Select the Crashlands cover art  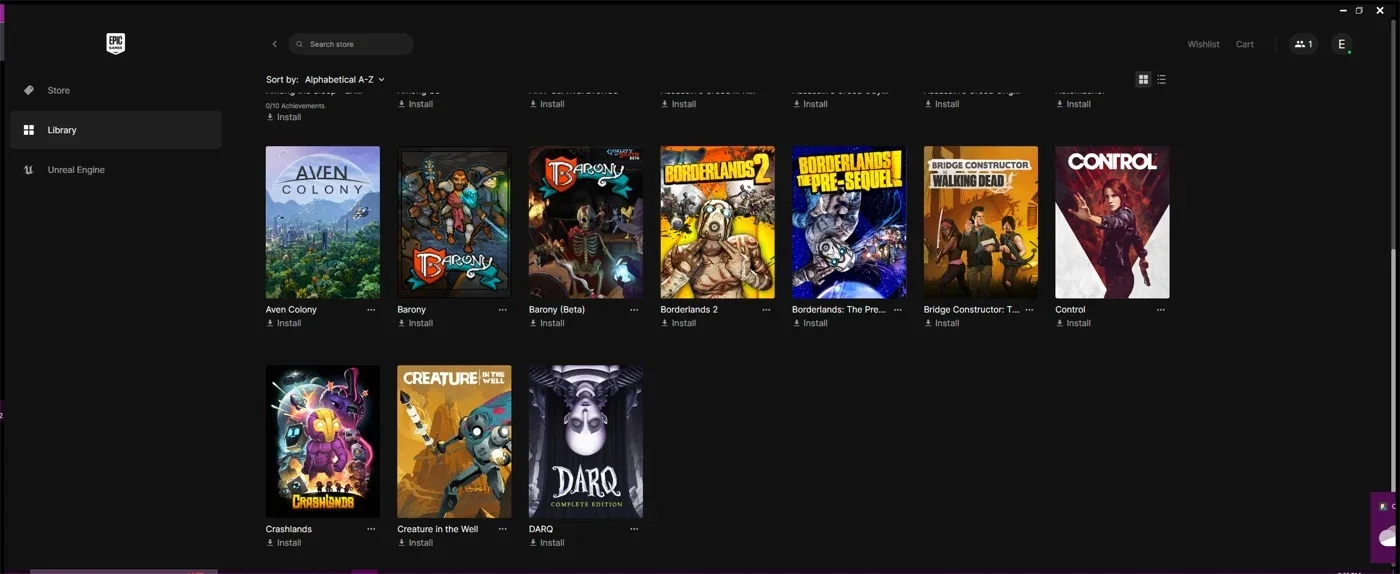[323, 441]
